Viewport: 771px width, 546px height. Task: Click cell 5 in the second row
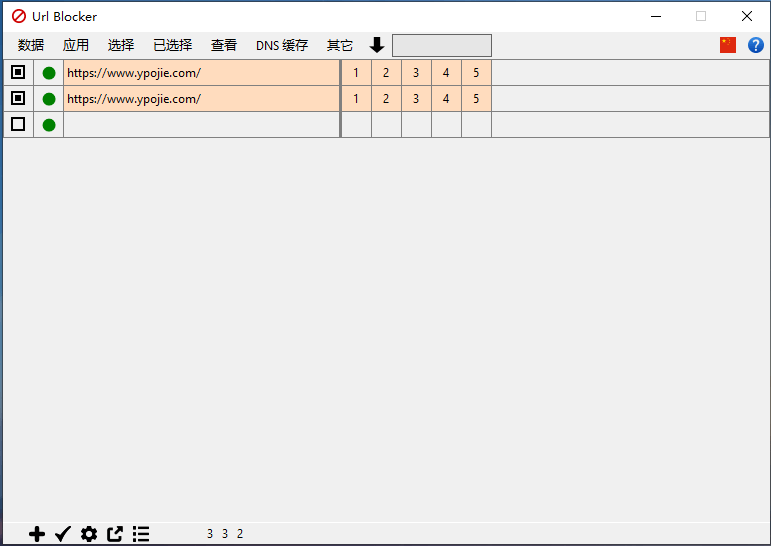pyautogui.click(x=476, y=99)
